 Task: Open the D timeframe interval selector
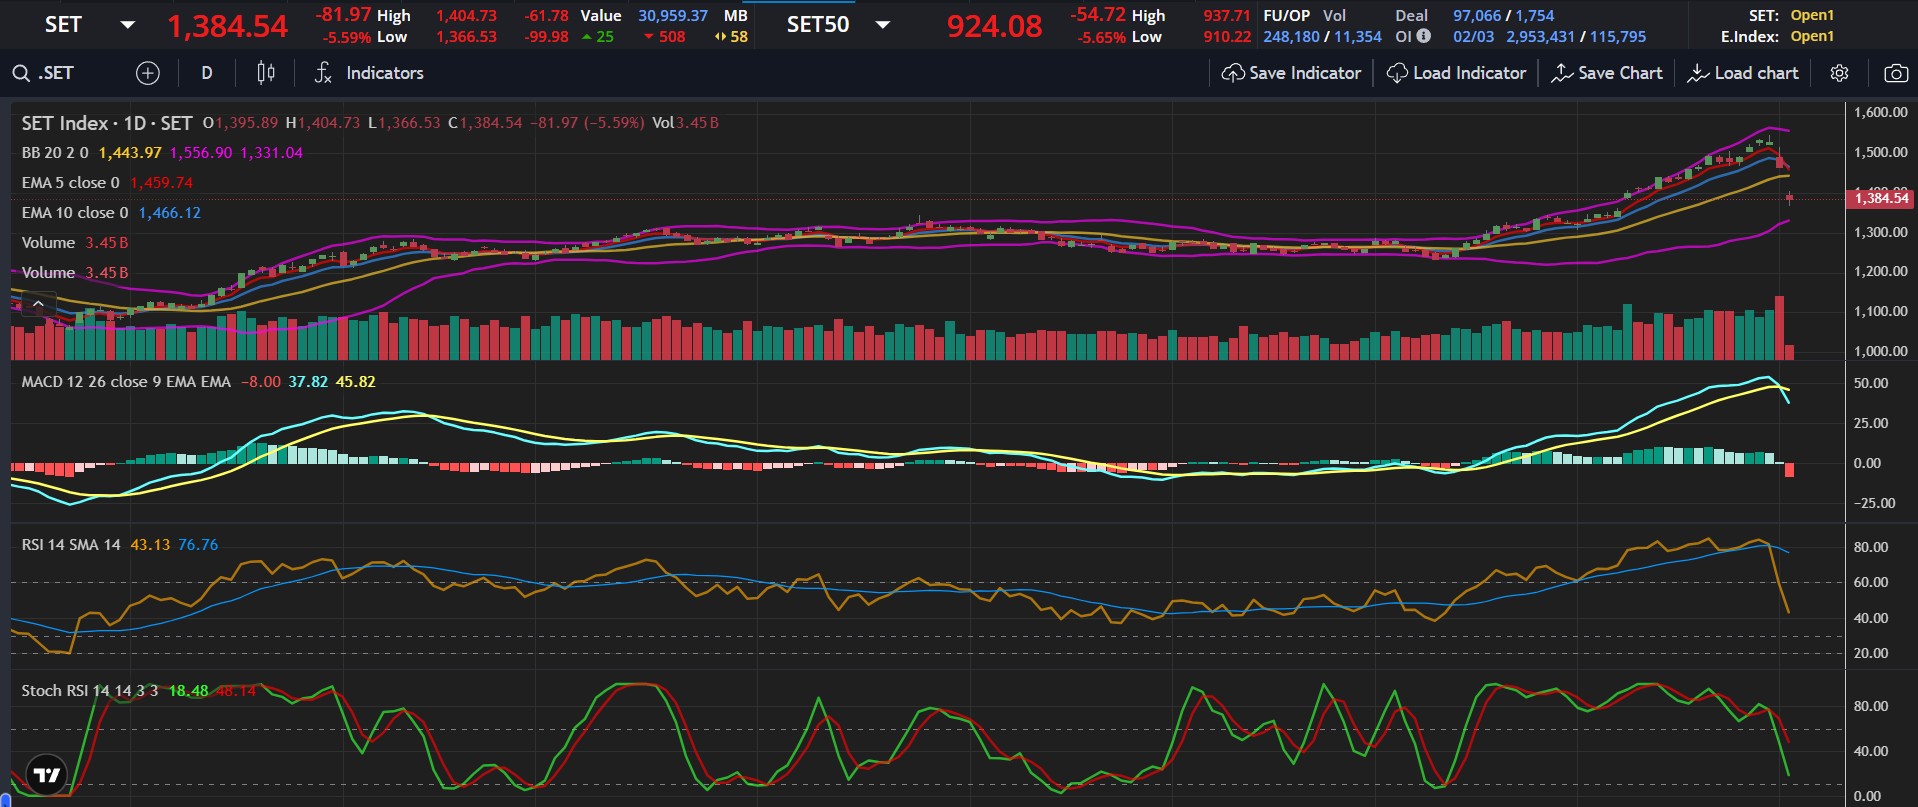pos(207,73)
